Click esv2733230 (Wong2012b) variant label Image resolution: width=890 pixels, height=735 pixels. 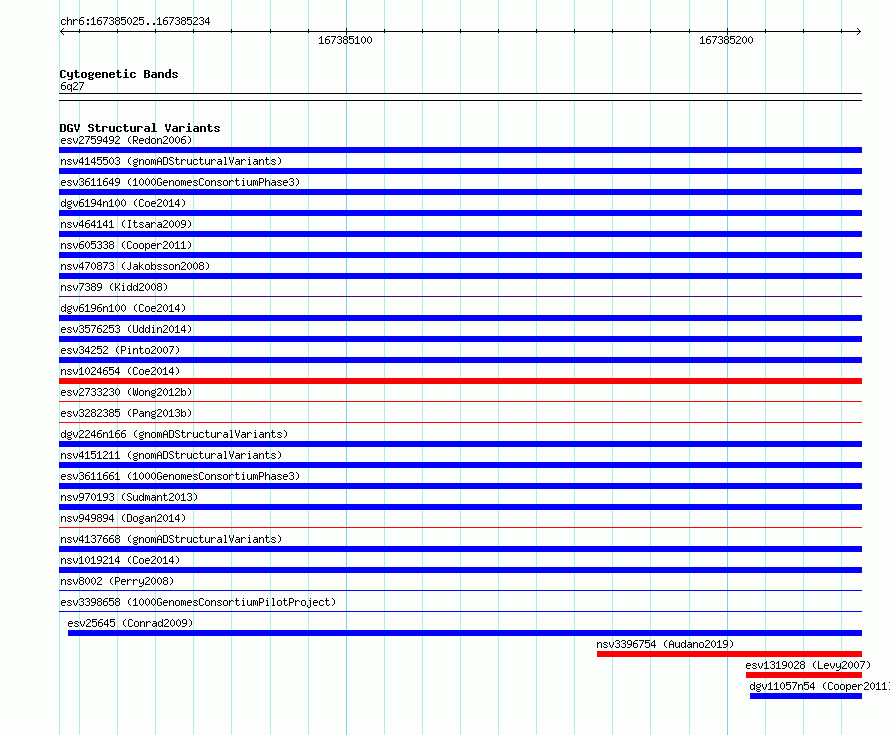pos(126,392)
